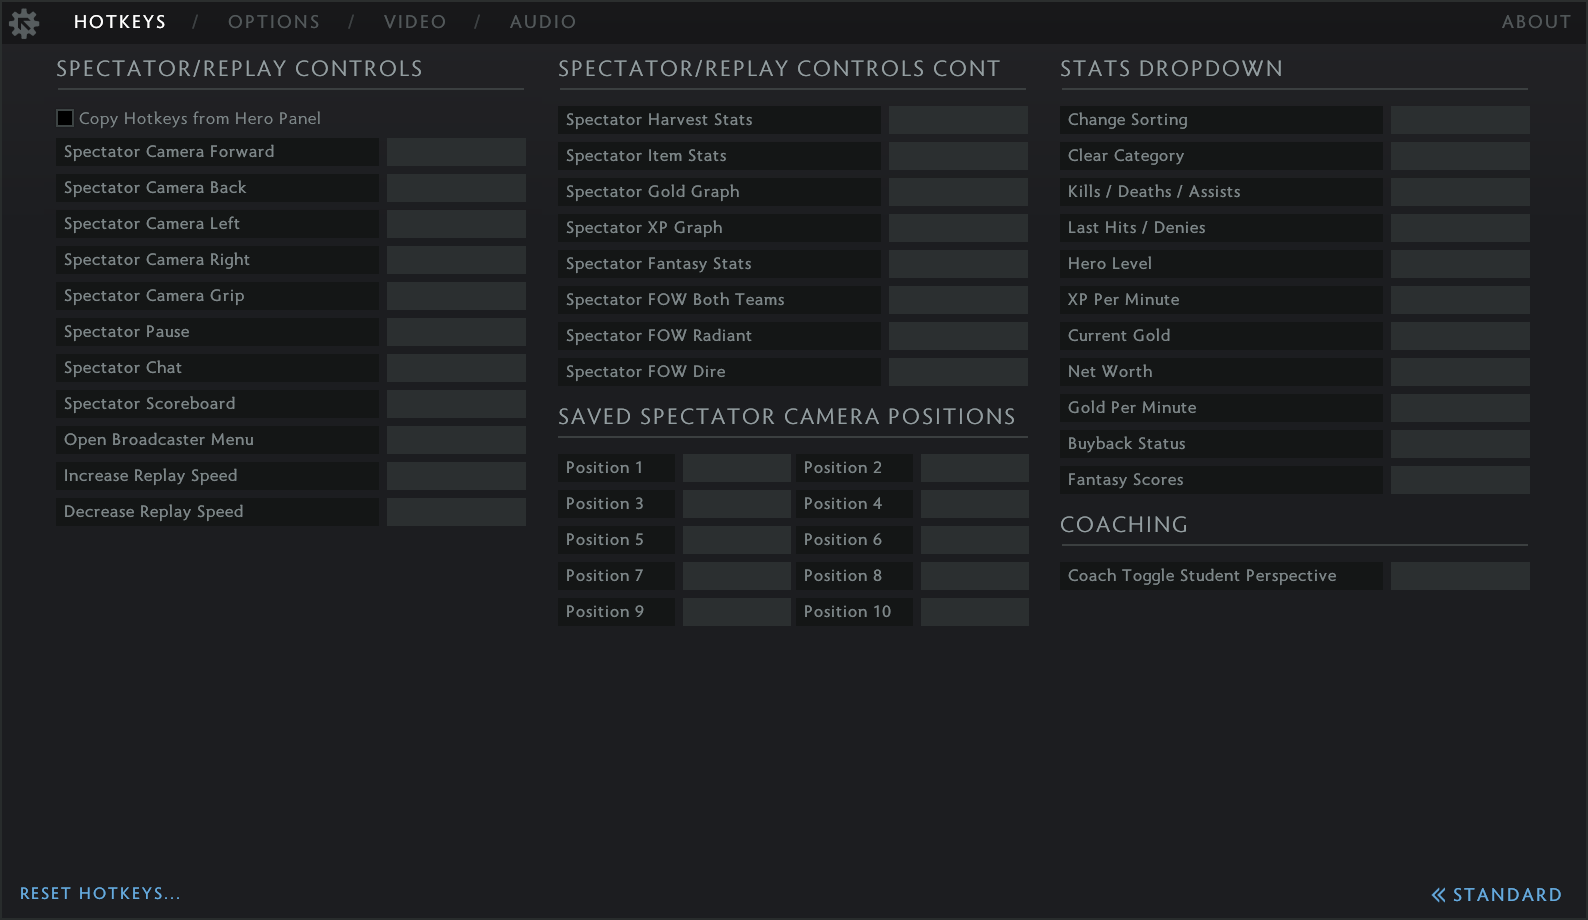
Task: Click the Standard double-chevron back arrow
Action: coord(1438,895)
